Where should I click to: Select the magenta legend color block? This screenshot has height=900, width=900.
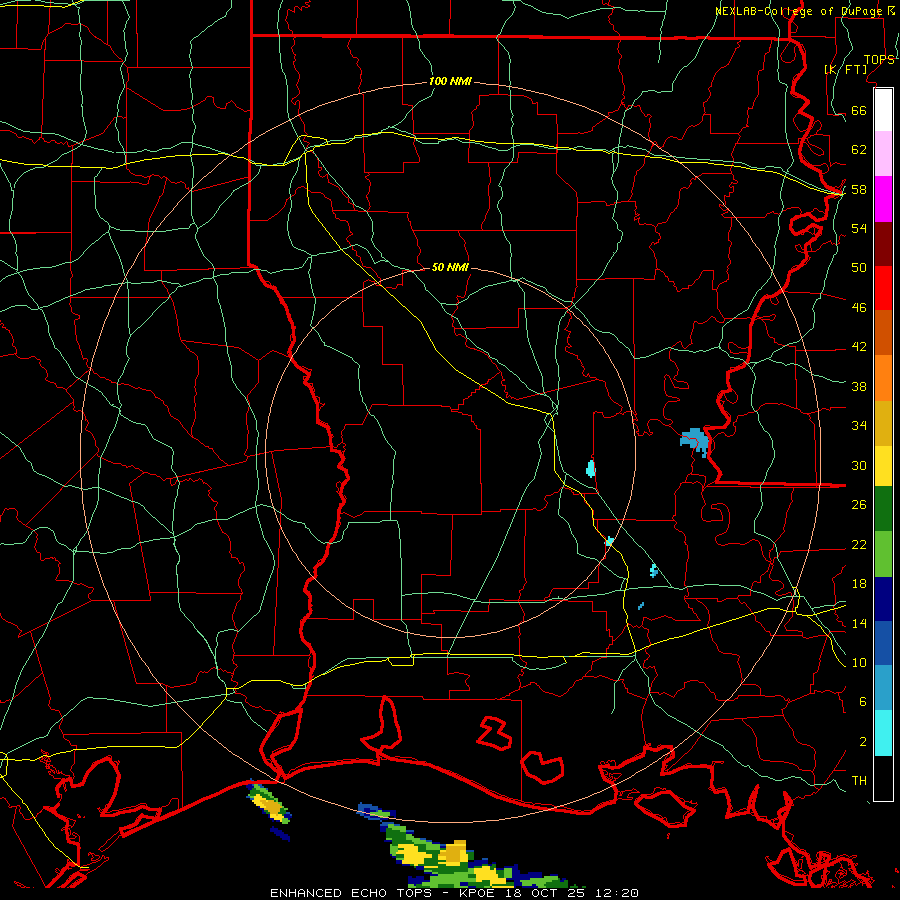point(883,199)
